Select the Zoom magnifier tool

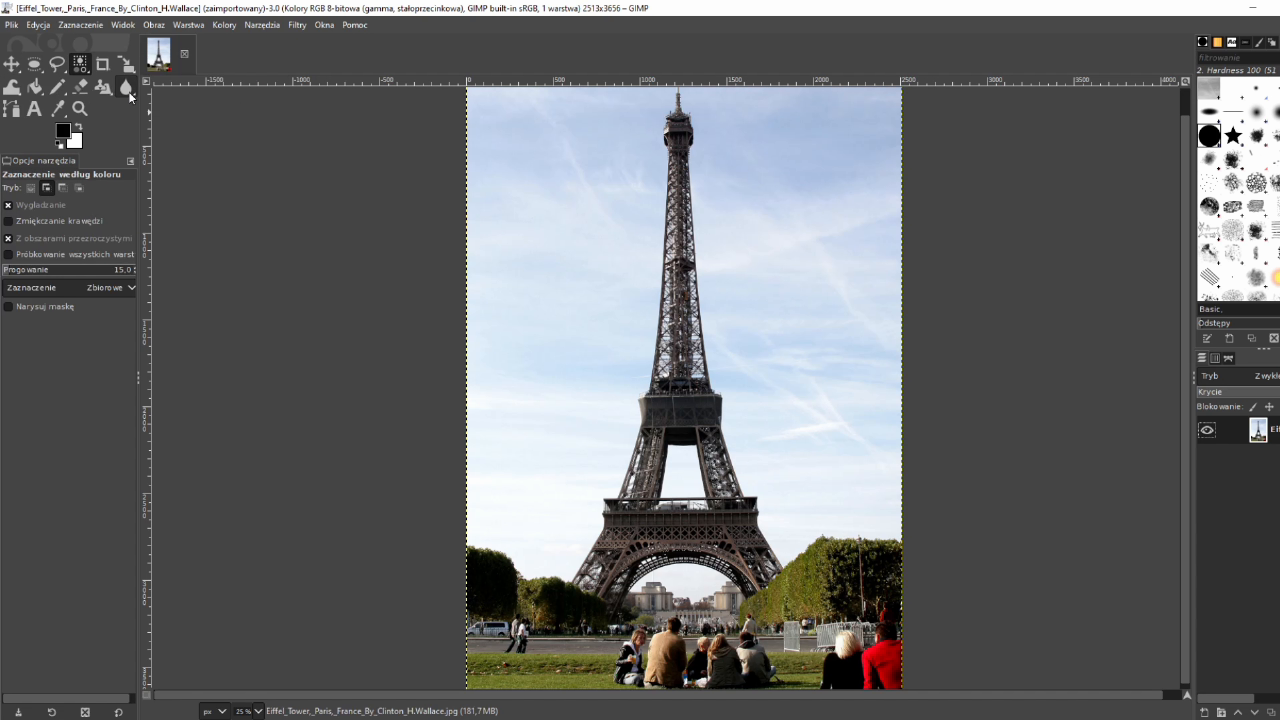tap(80, 109)
